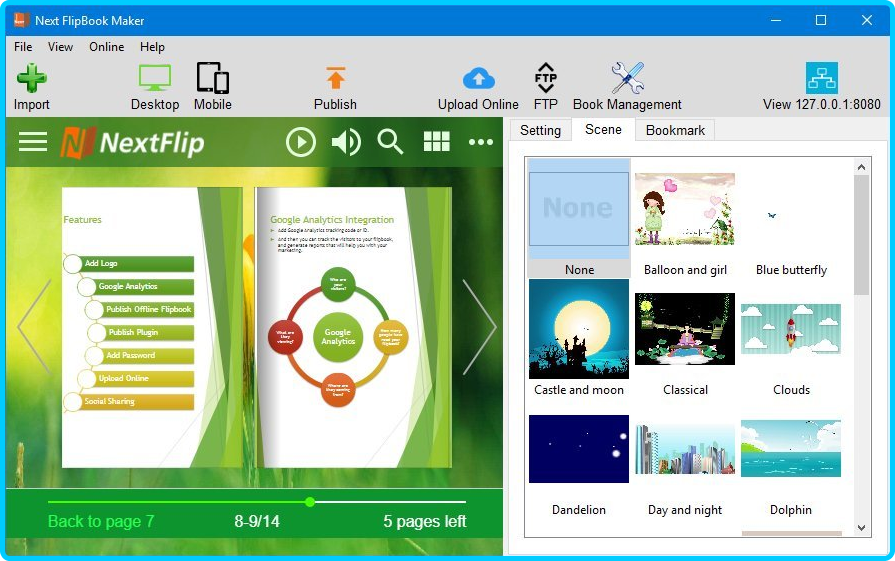This screenshot has height=561, width=895.
Task: Click the Features left page
Action: pyautogui.click(x=152, y=328)
